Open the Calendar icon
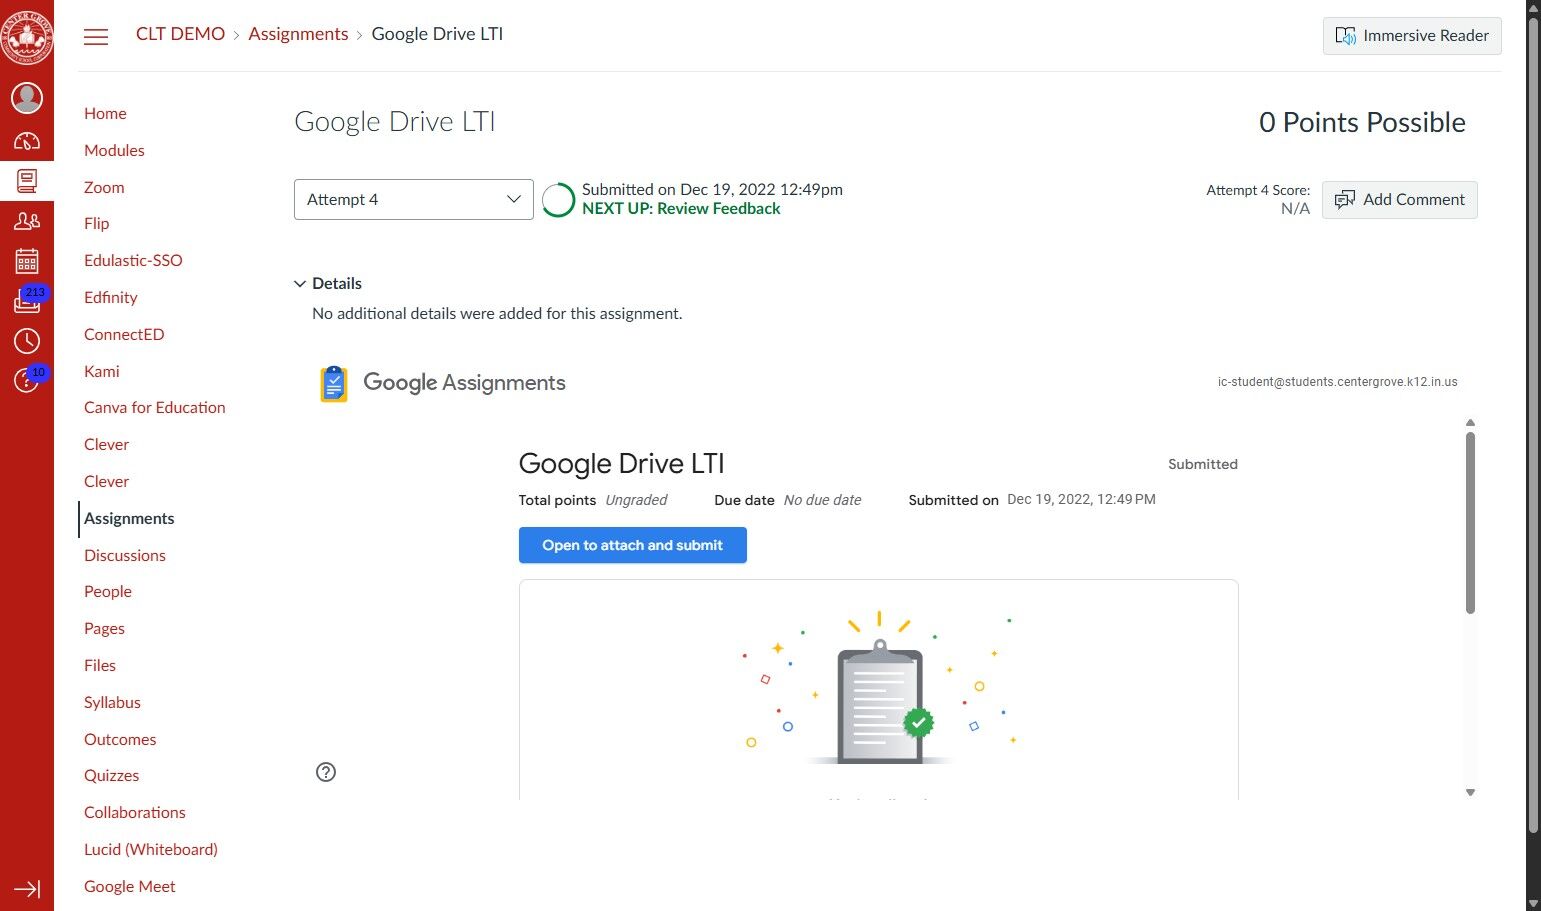 [27, 261]
